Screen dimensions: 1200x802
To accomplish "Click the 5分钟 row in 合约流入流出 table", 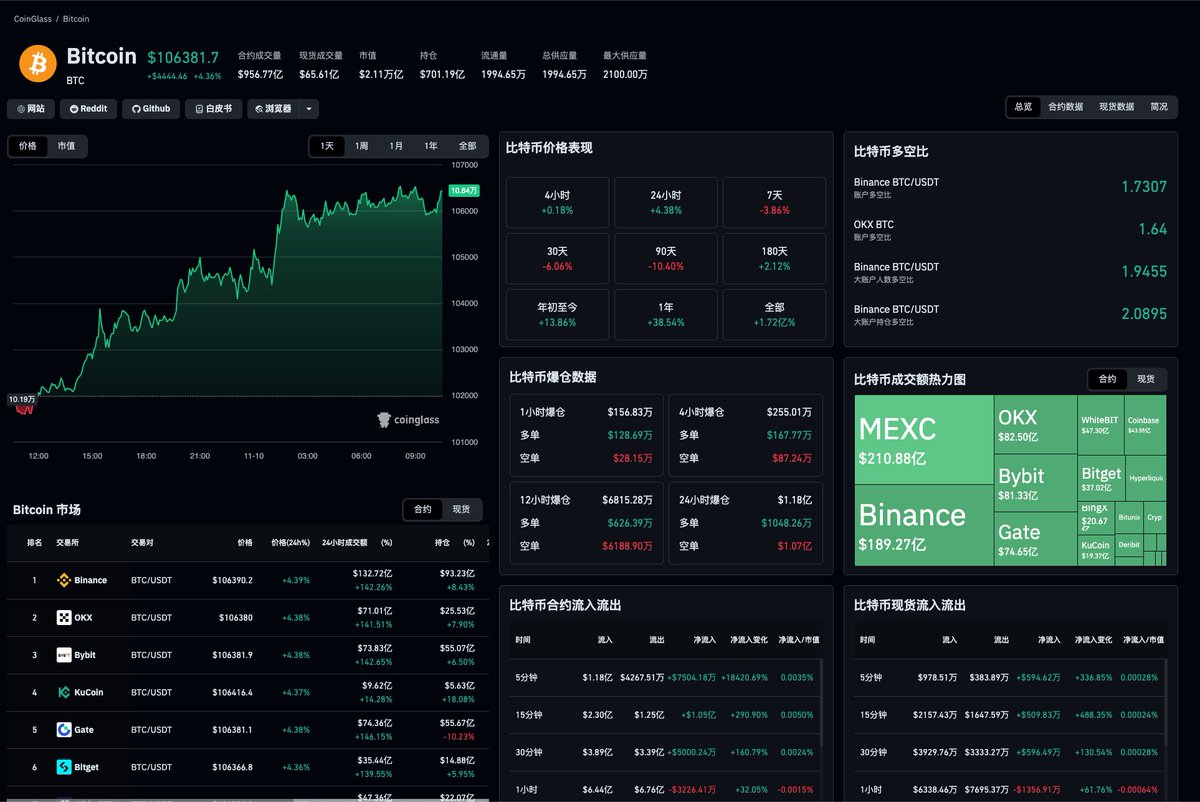I will click(665, 677).
